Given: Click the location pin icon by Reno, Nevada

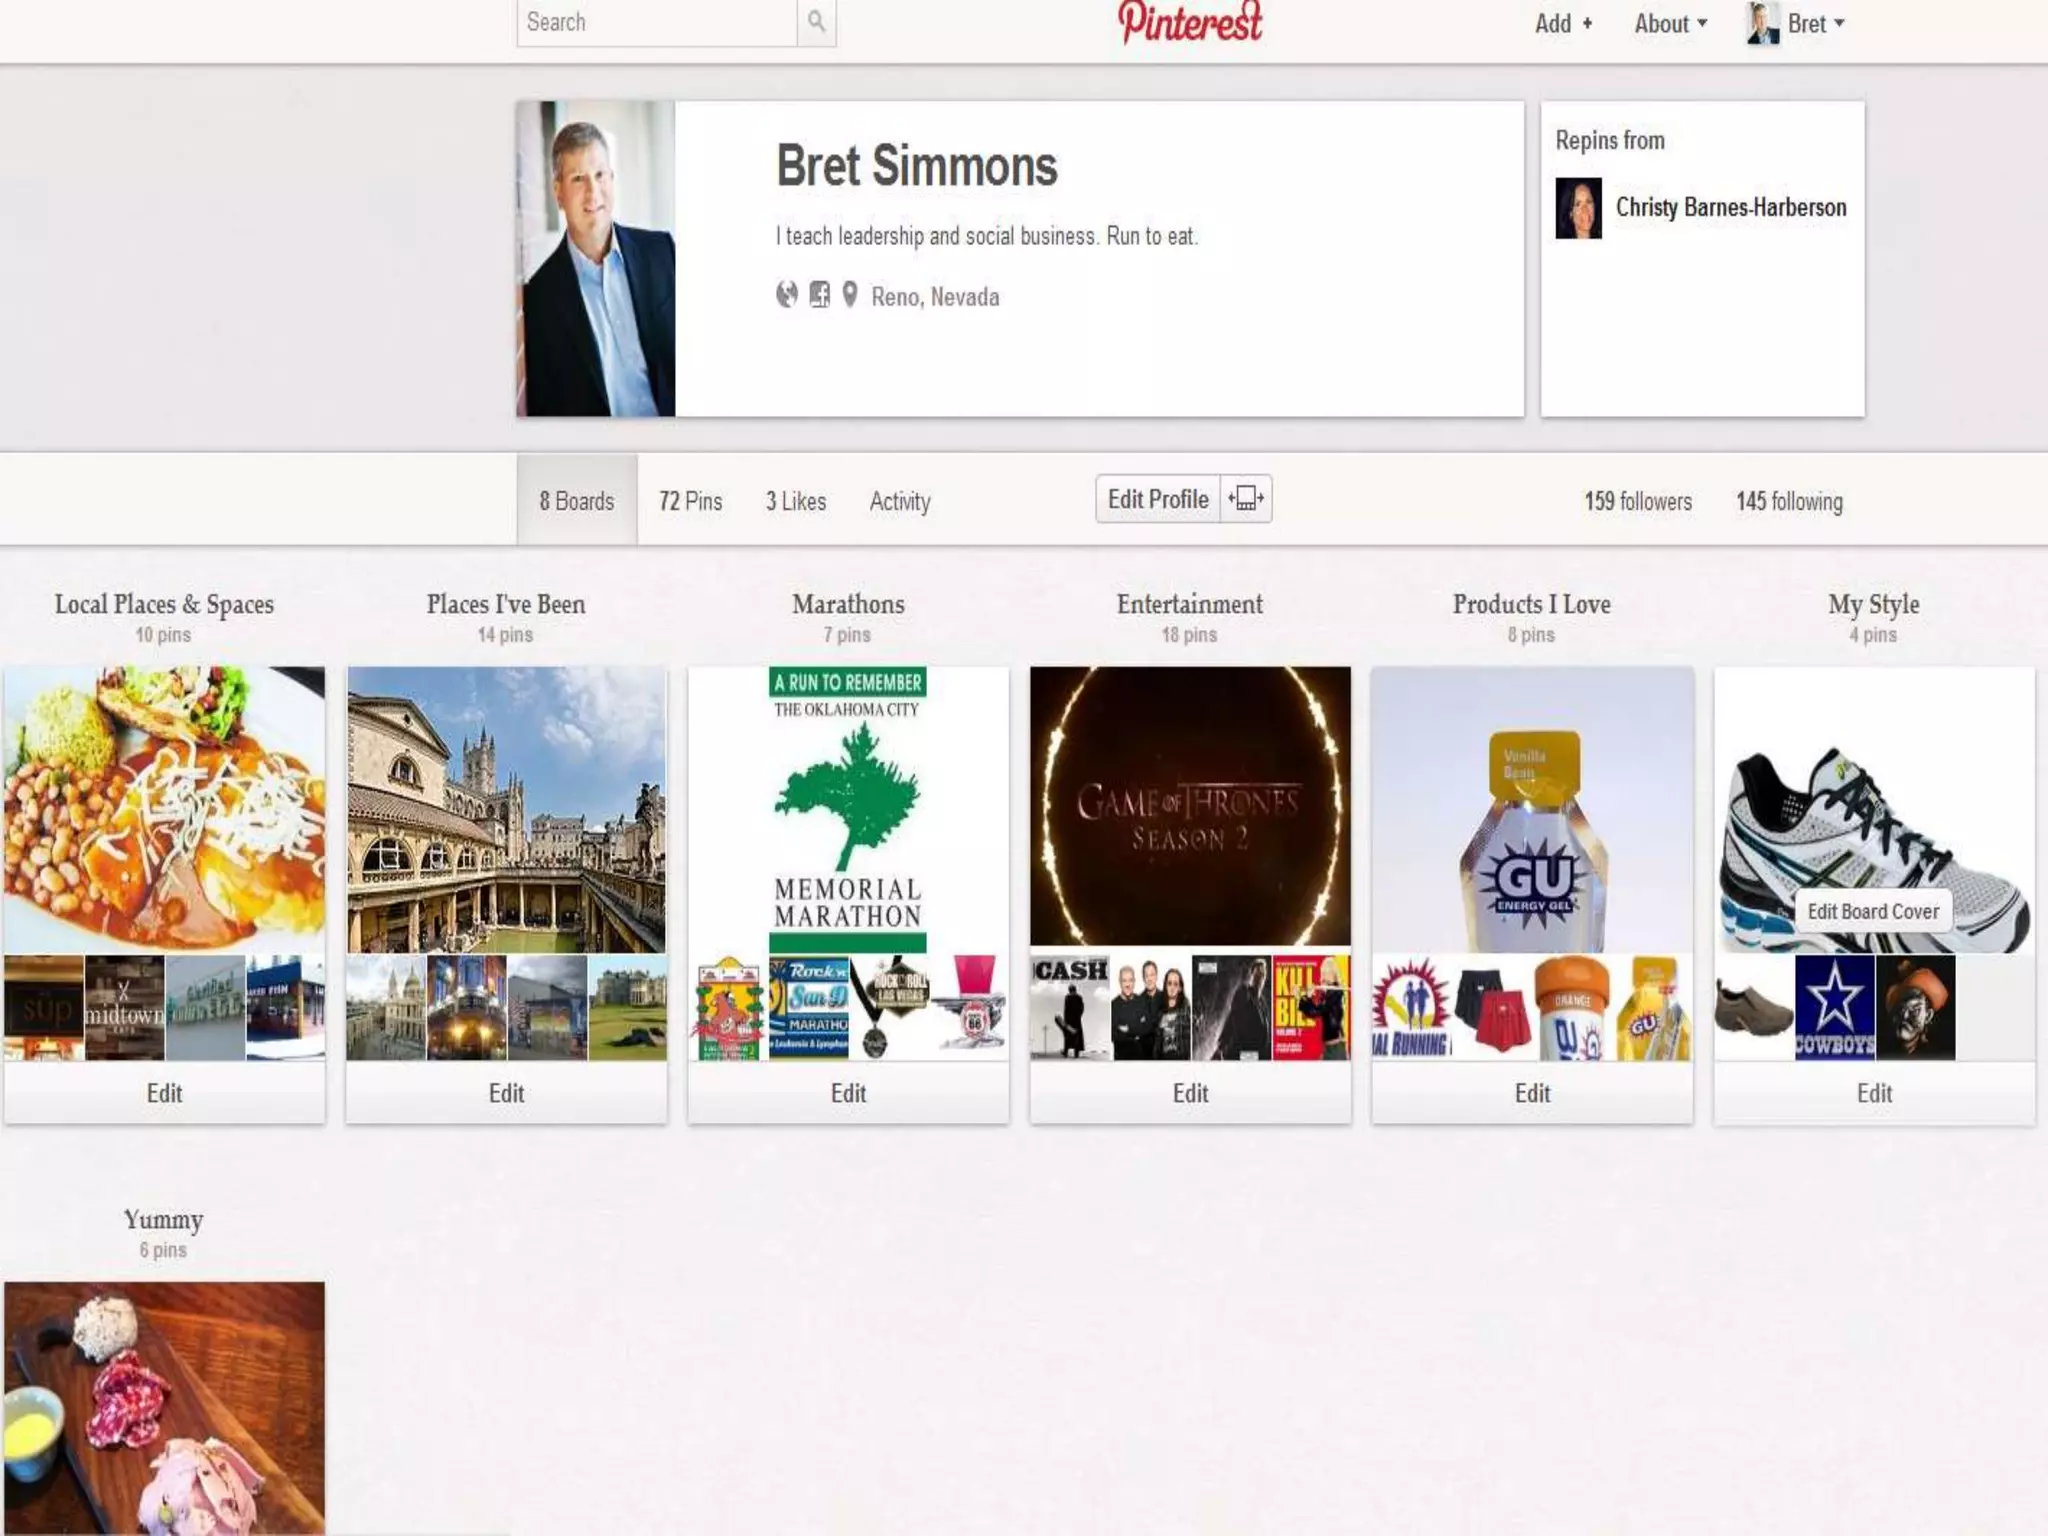Looking at the screenshot, I should (x=849, y=294).
